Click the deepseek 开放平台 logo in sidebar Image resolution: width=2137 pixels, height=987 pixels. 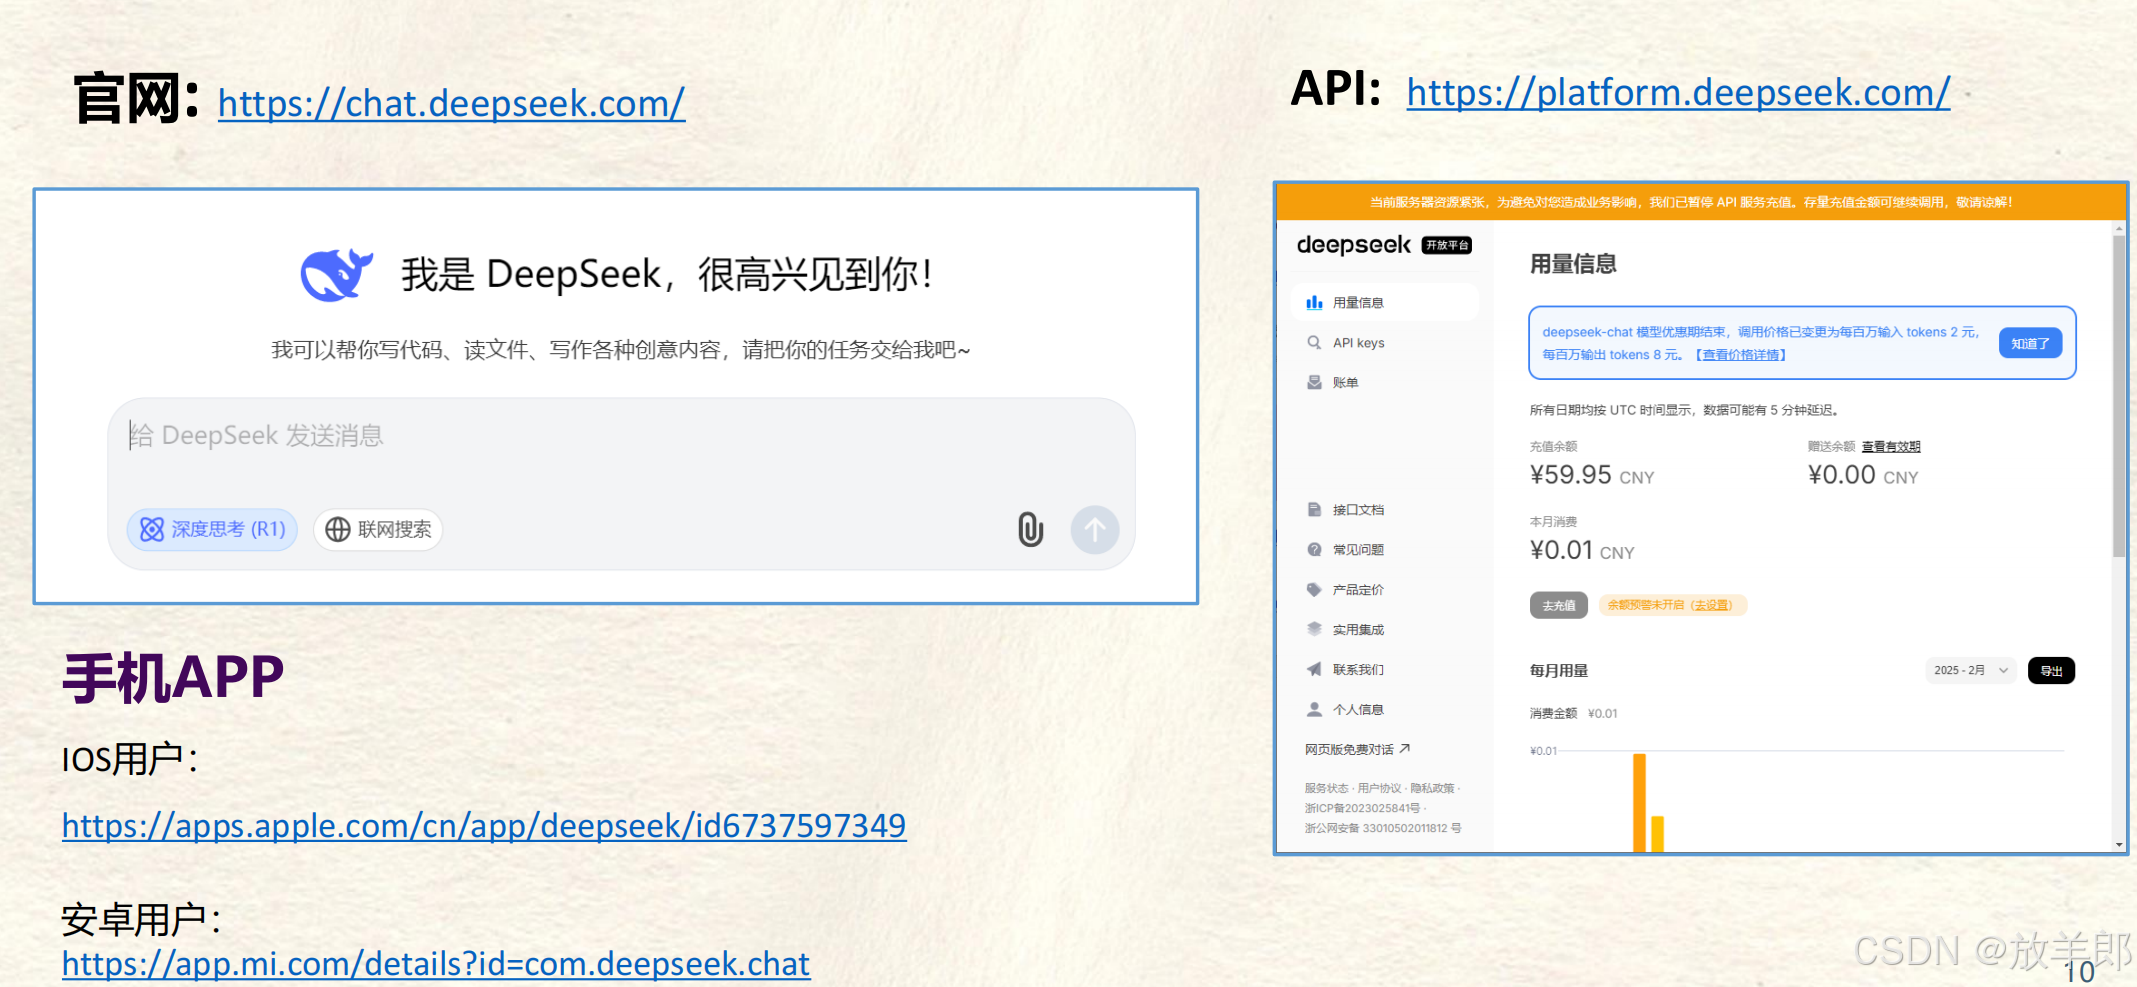1384,245
